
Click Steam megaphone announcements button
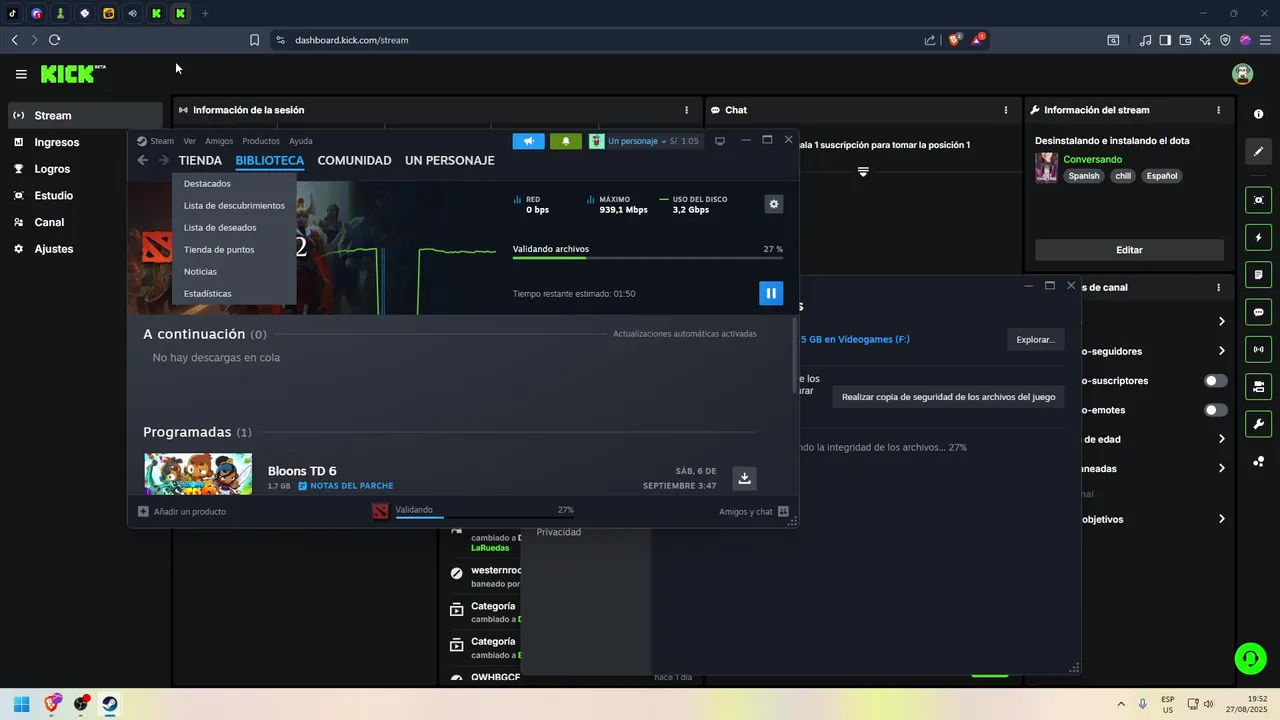528,141
